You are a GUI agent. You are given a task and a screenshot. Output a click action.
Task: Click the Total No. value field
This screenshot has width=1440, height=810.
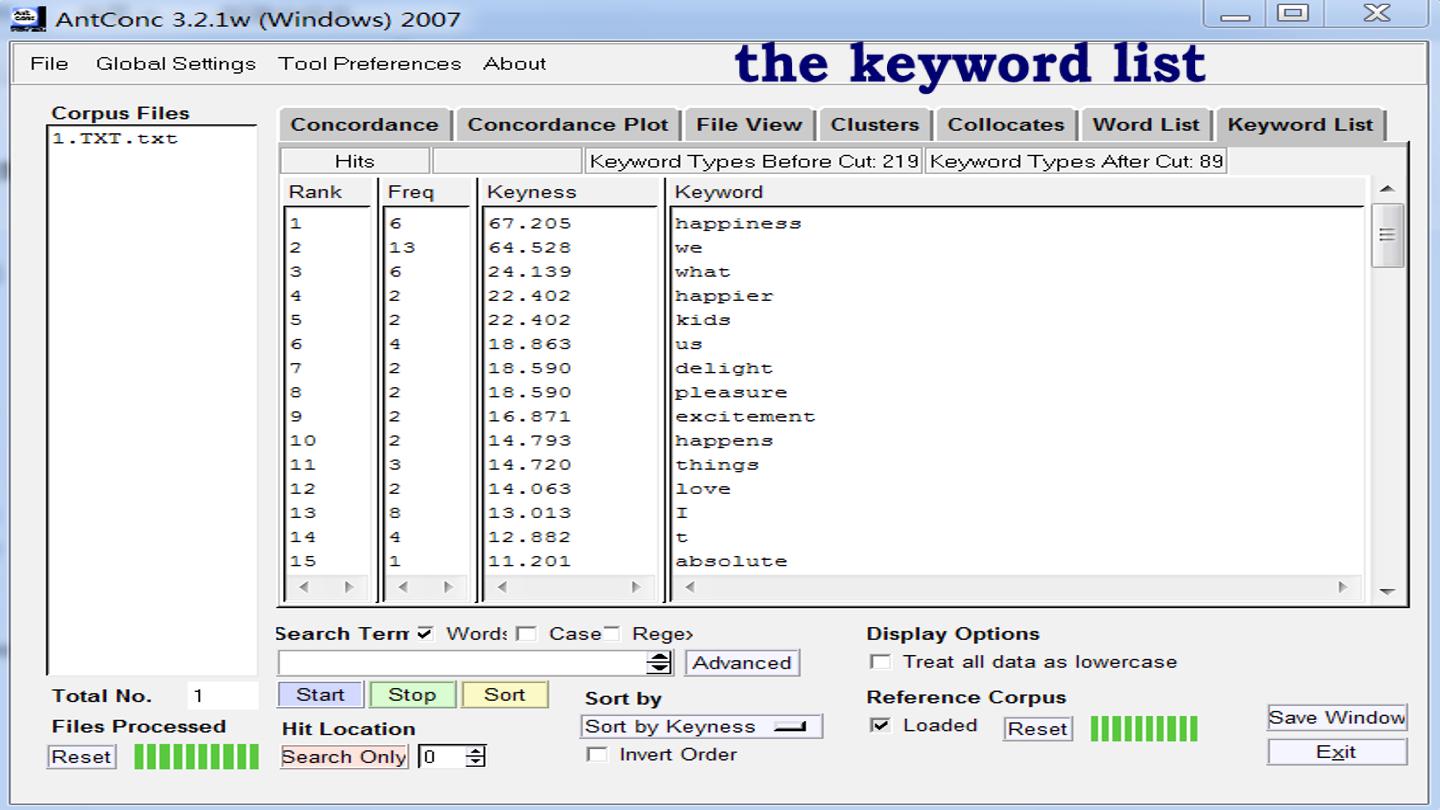(222, 696)
